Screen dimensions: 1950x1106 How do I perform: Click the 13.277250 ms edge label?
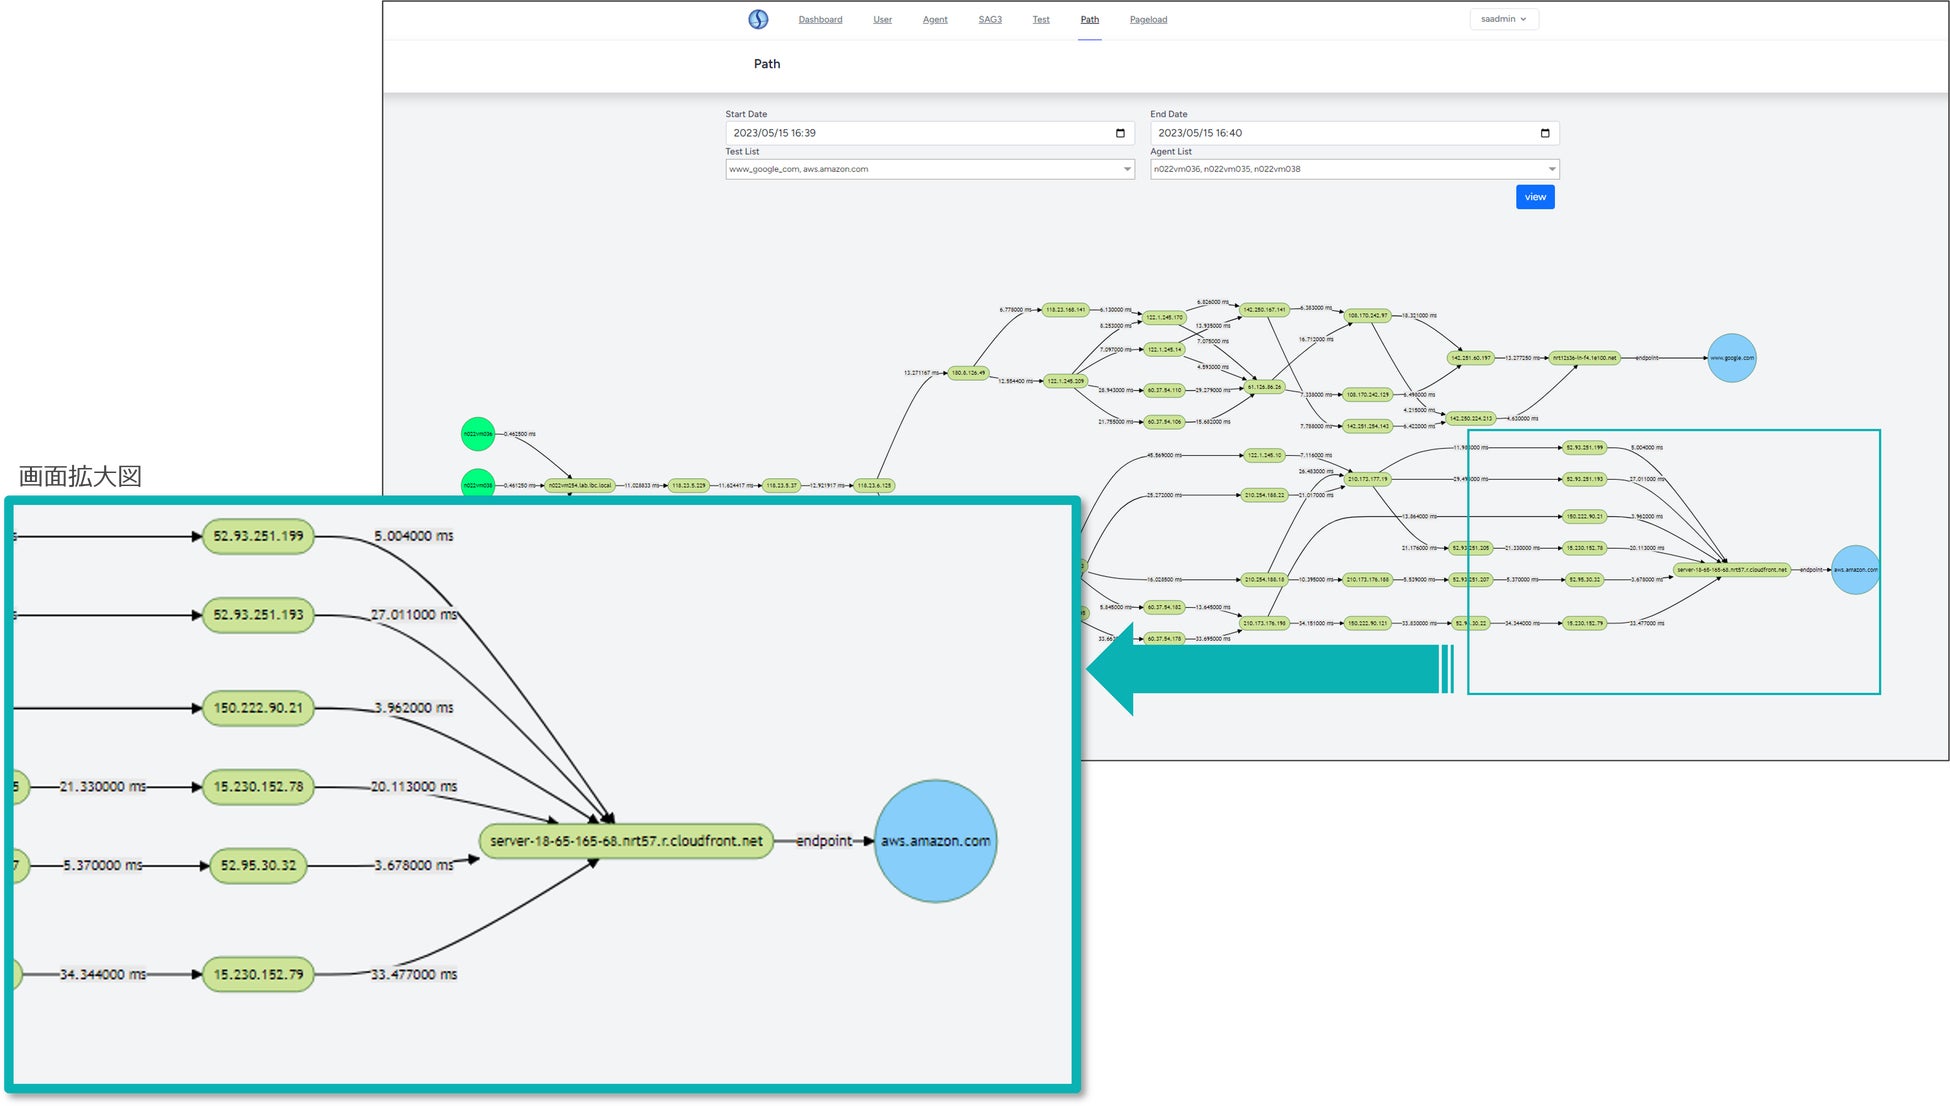(1524, 358)
